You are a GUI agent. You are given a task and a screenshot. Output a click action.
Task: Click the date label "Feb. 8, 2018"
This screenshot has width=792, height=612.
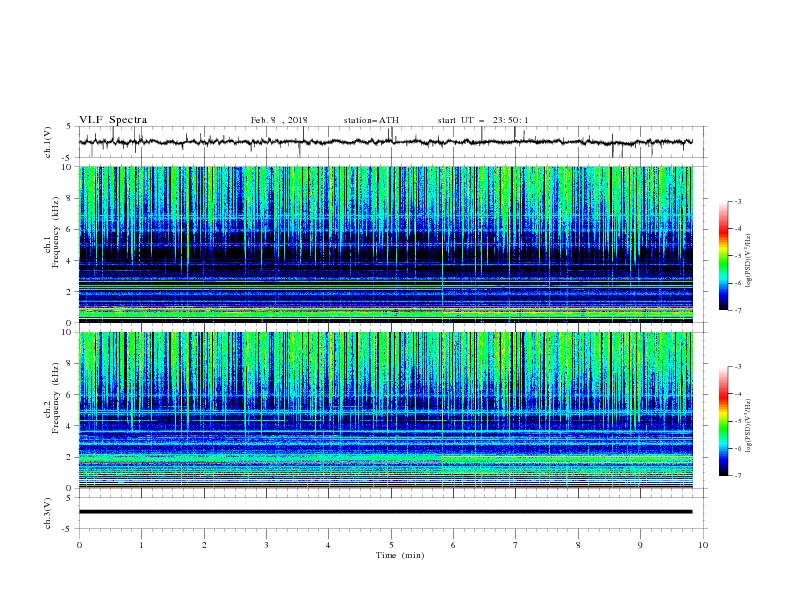pyautogui.click(x=279, y=120)
